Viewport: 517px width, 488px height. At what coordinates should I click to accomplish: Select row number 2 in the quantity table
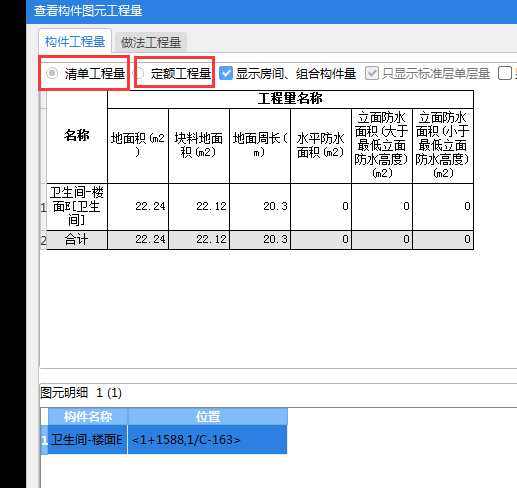[x=43, y=240]
